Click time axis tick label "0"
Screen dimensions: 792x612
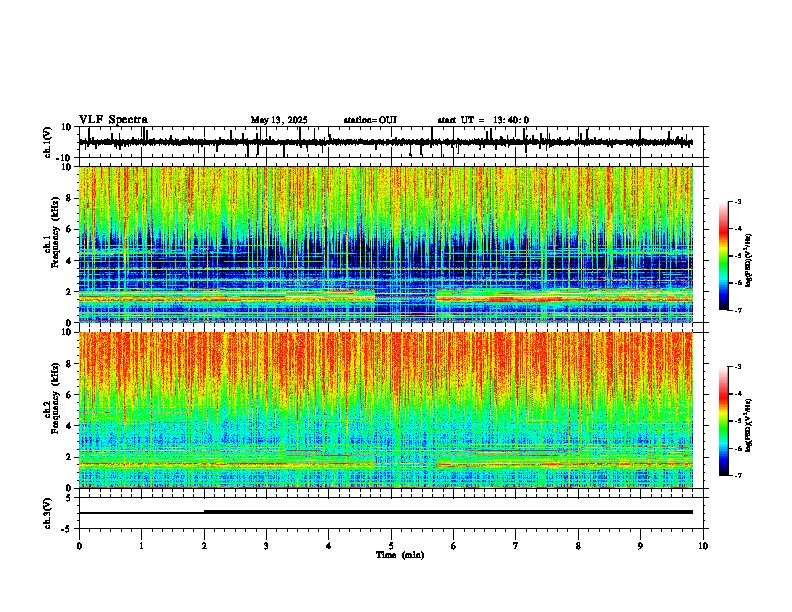pos(79,546)
